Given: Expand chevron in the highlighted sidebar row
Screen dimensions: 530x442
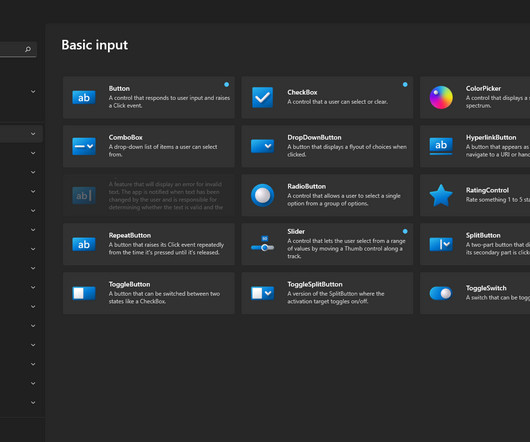Looking at the screenshot, I should (x=33, y=134).
